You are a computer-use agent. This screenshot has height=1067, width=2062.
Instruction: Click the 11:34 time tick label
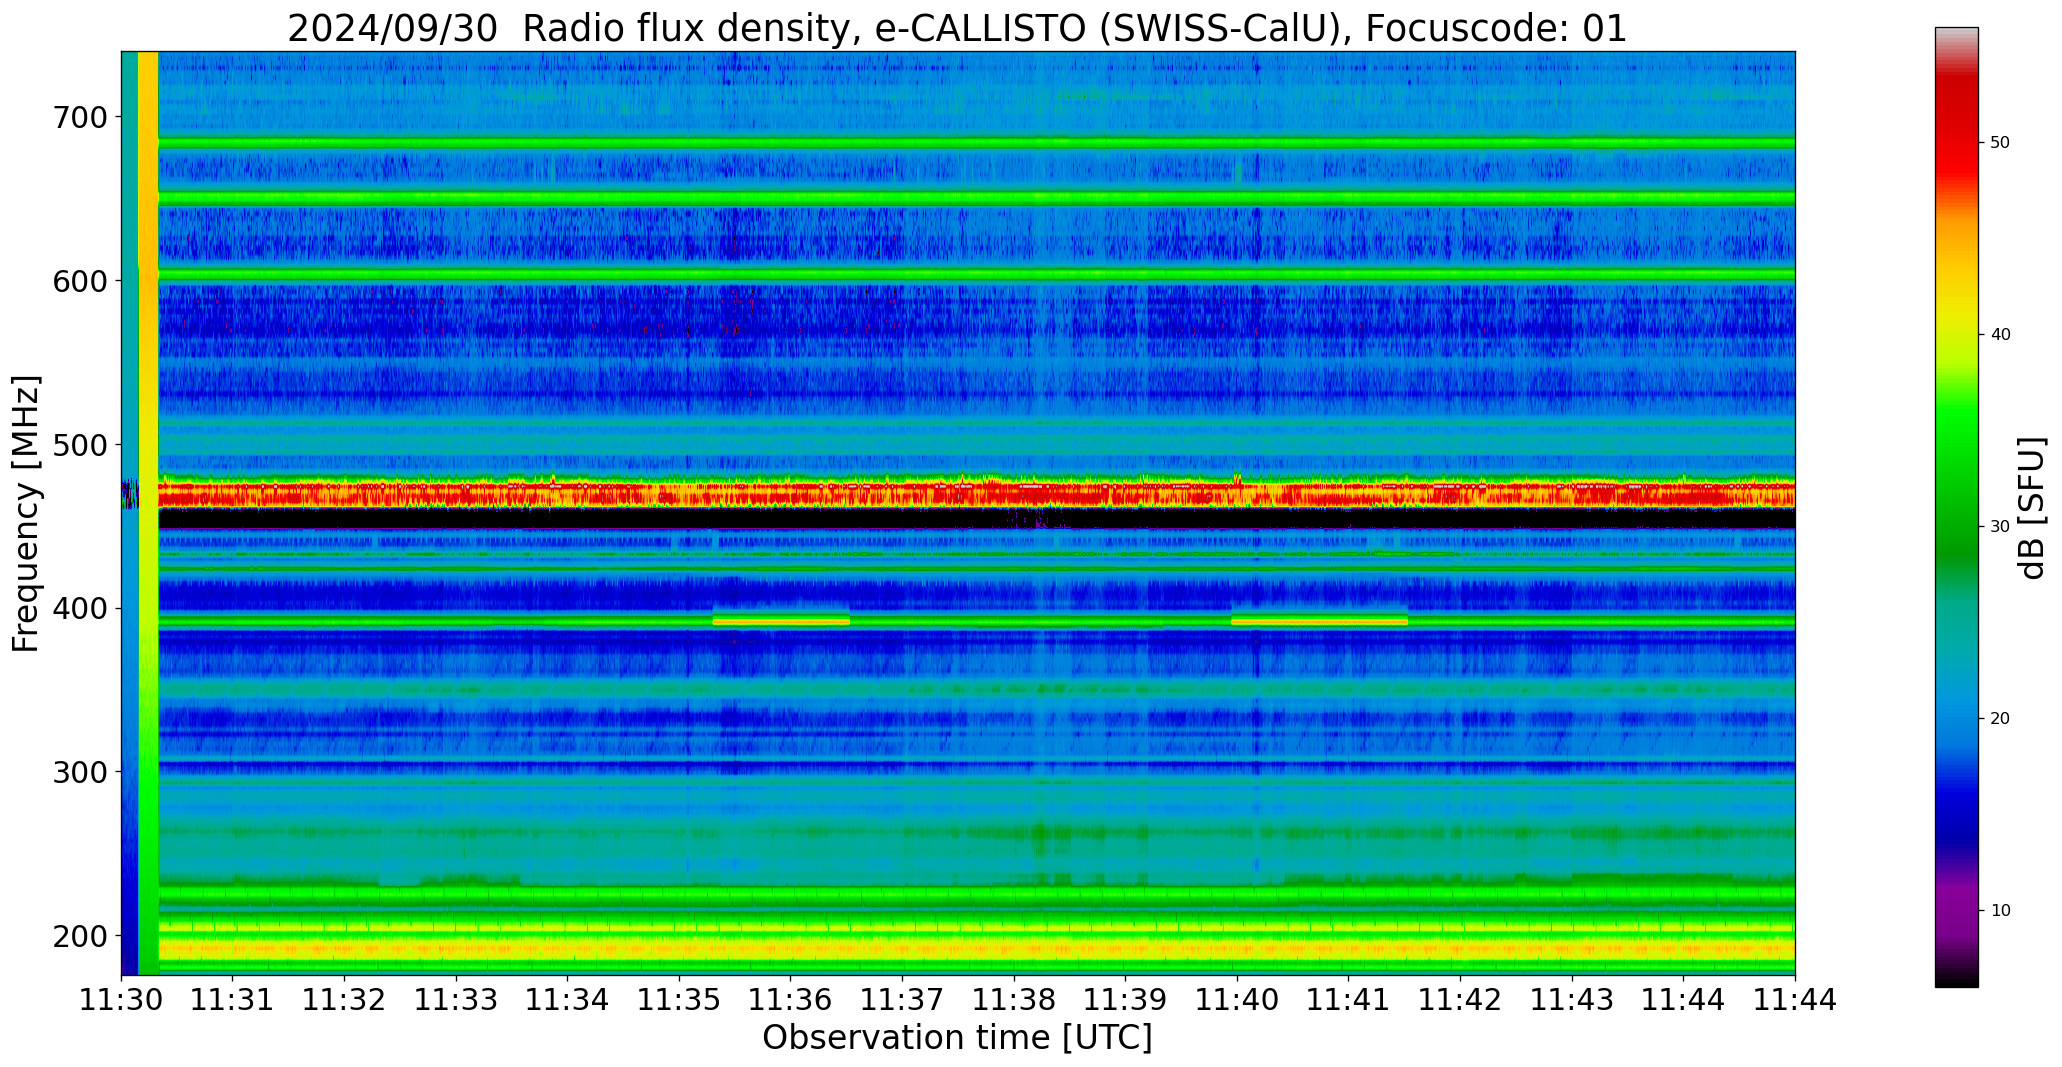click(x=568, y=1000)
